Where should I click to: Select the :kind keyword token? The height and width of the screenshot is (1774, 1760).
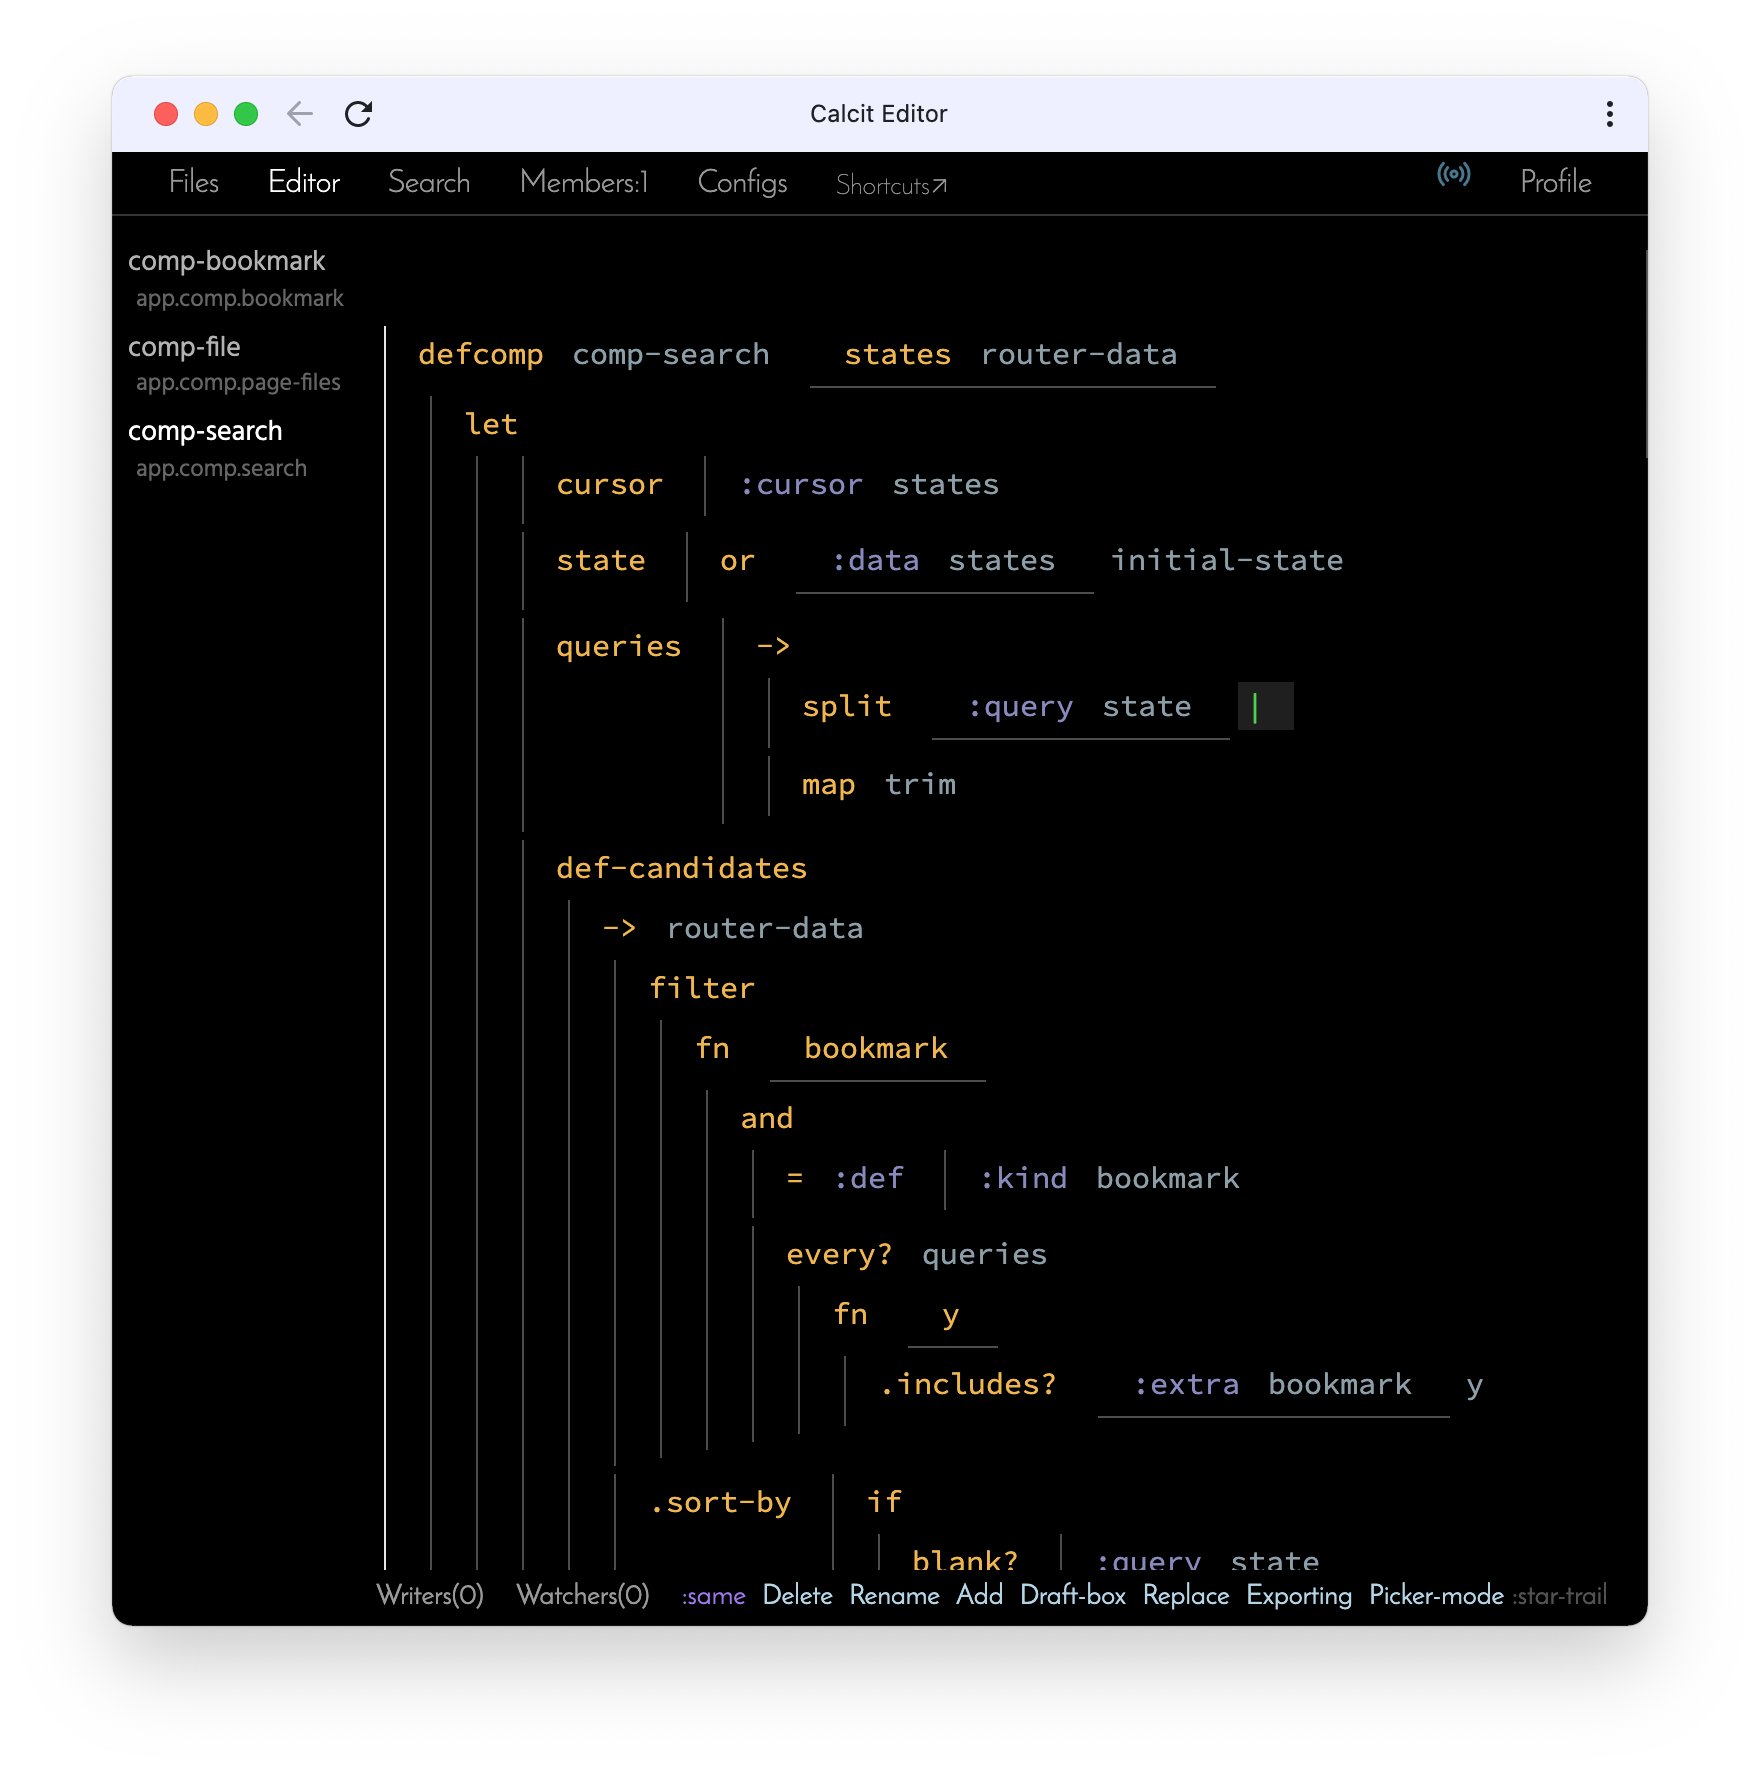pyautogui.click(x=1023, y=1178)
